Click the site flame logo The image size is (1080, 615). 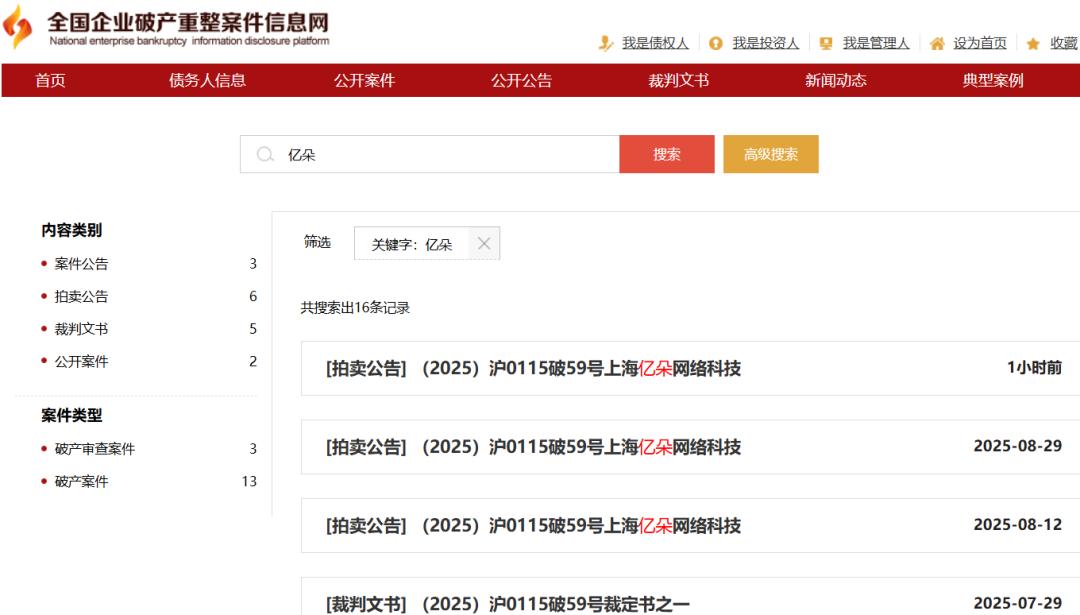17,29
